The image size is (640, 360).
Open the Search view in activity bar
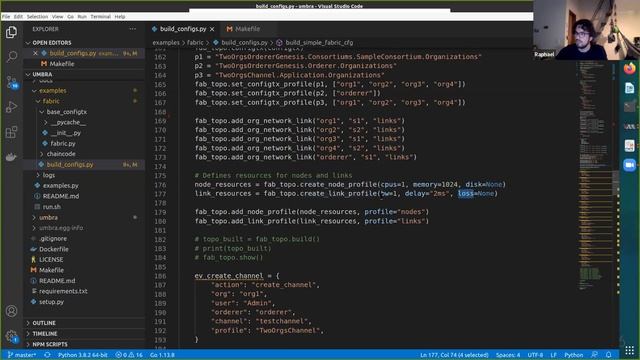click(11, 56)
